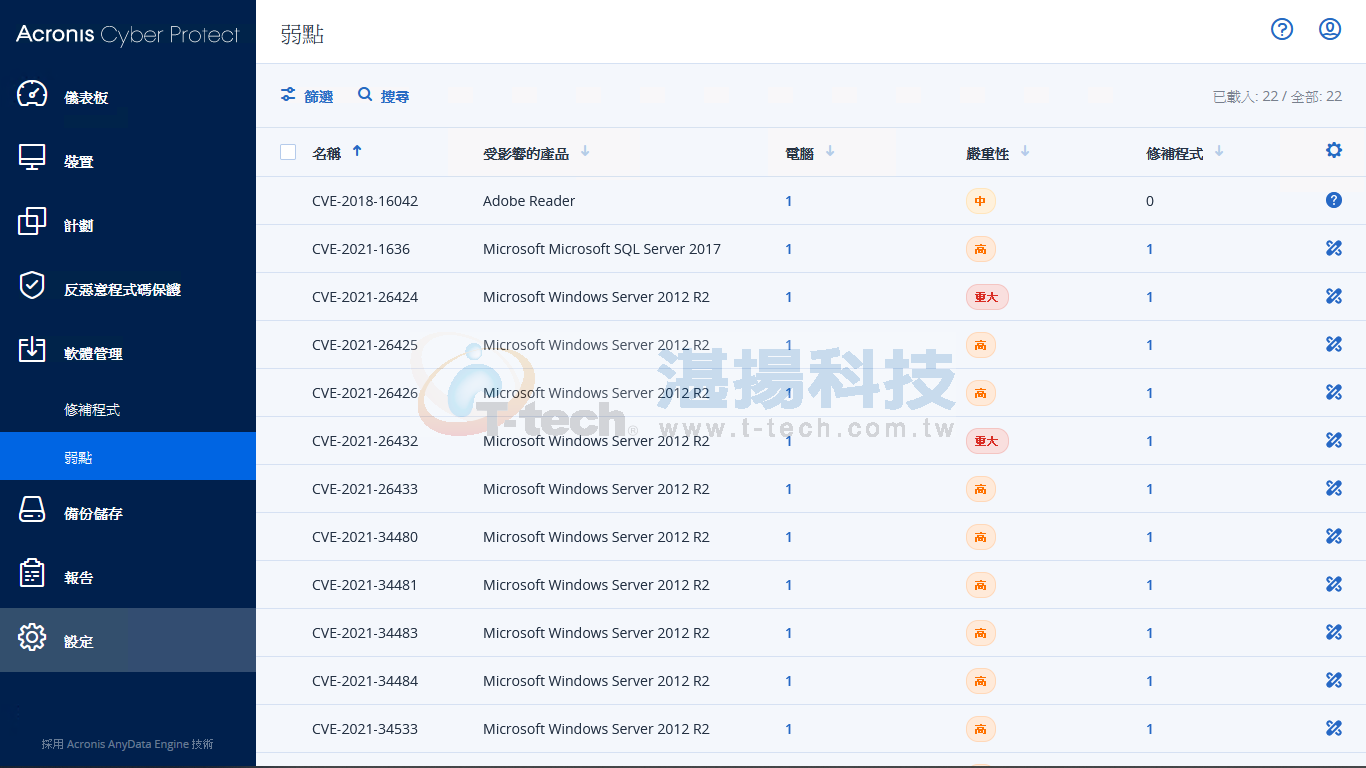Click the search magnifier icon

click(x=365, y=95)
